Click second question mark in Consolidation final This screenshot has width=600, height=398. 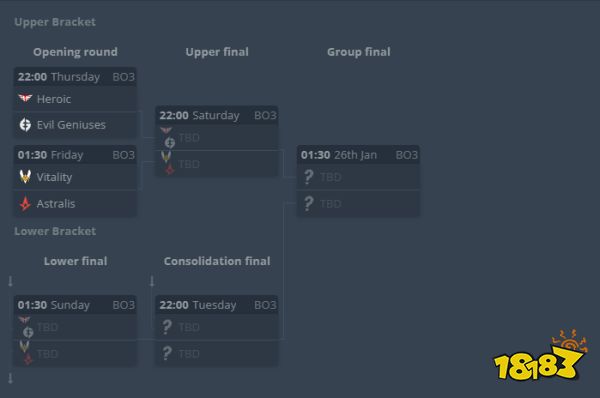click(x=167, y=353)
